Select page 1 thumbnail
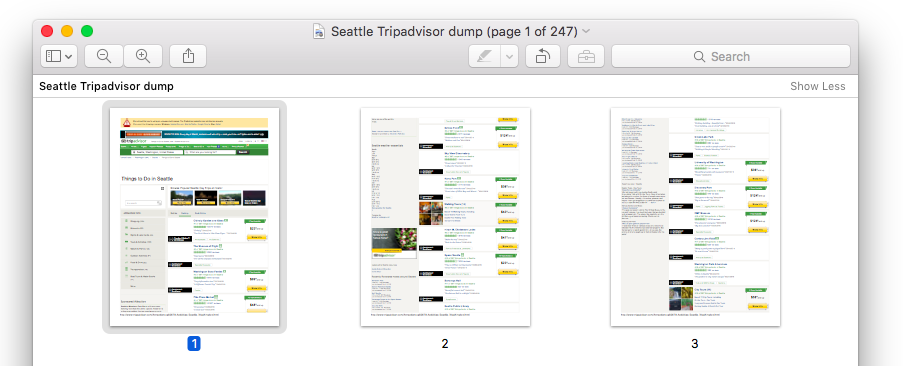903x366 pixels. (x=195, y=216)
